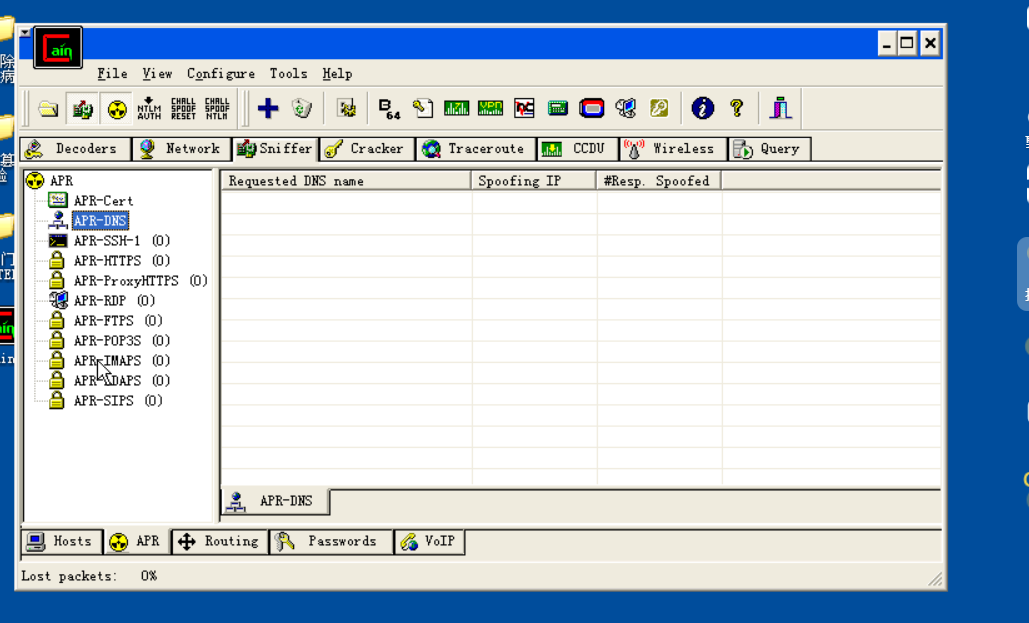Screen dimensions: 1029x623
Task: Open the Routing bottom tab
Action: tap(220, 542)
